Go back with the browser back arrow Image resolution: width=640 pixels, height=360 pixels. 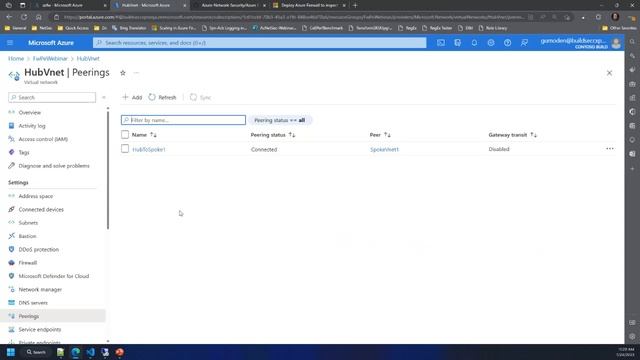(9, 17)
